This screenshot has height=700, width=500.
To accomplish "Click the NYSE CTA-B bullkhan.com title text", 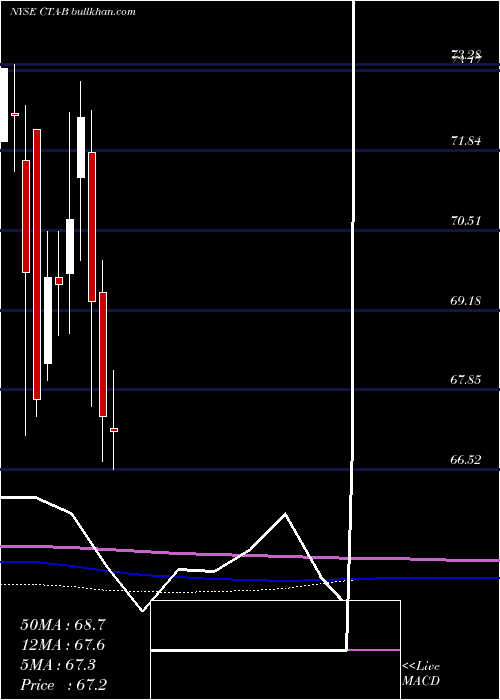I will 72,12.
